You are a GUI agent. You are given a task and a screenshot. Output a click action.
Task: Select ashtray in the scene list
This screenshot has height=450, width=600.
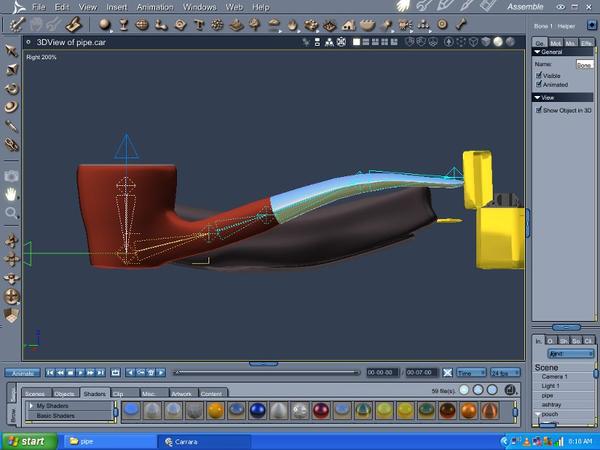(x=552, y=404)
